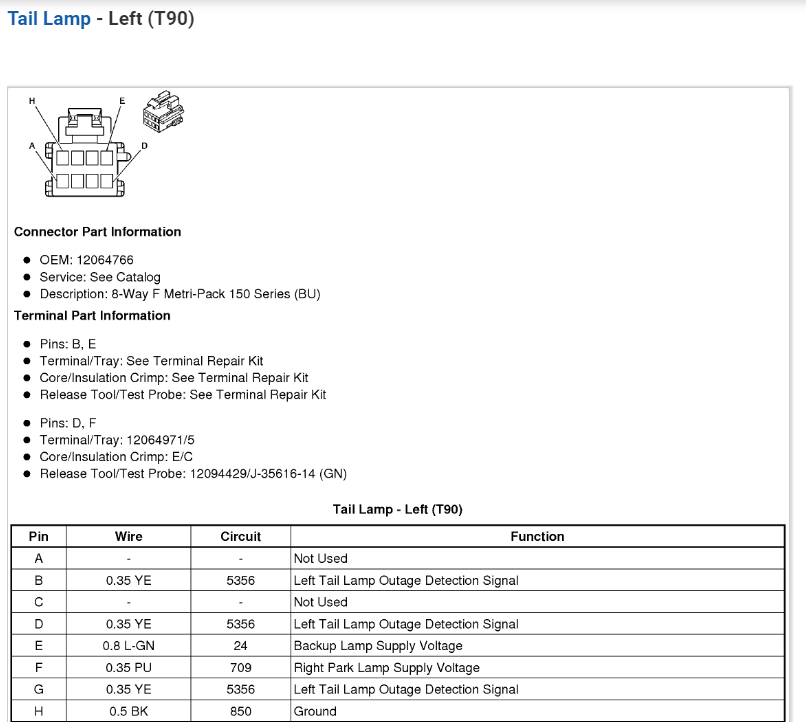Click circuit 709 cell
The width and height of the screenshot is (806, 722).
click(x=241, y=668)
